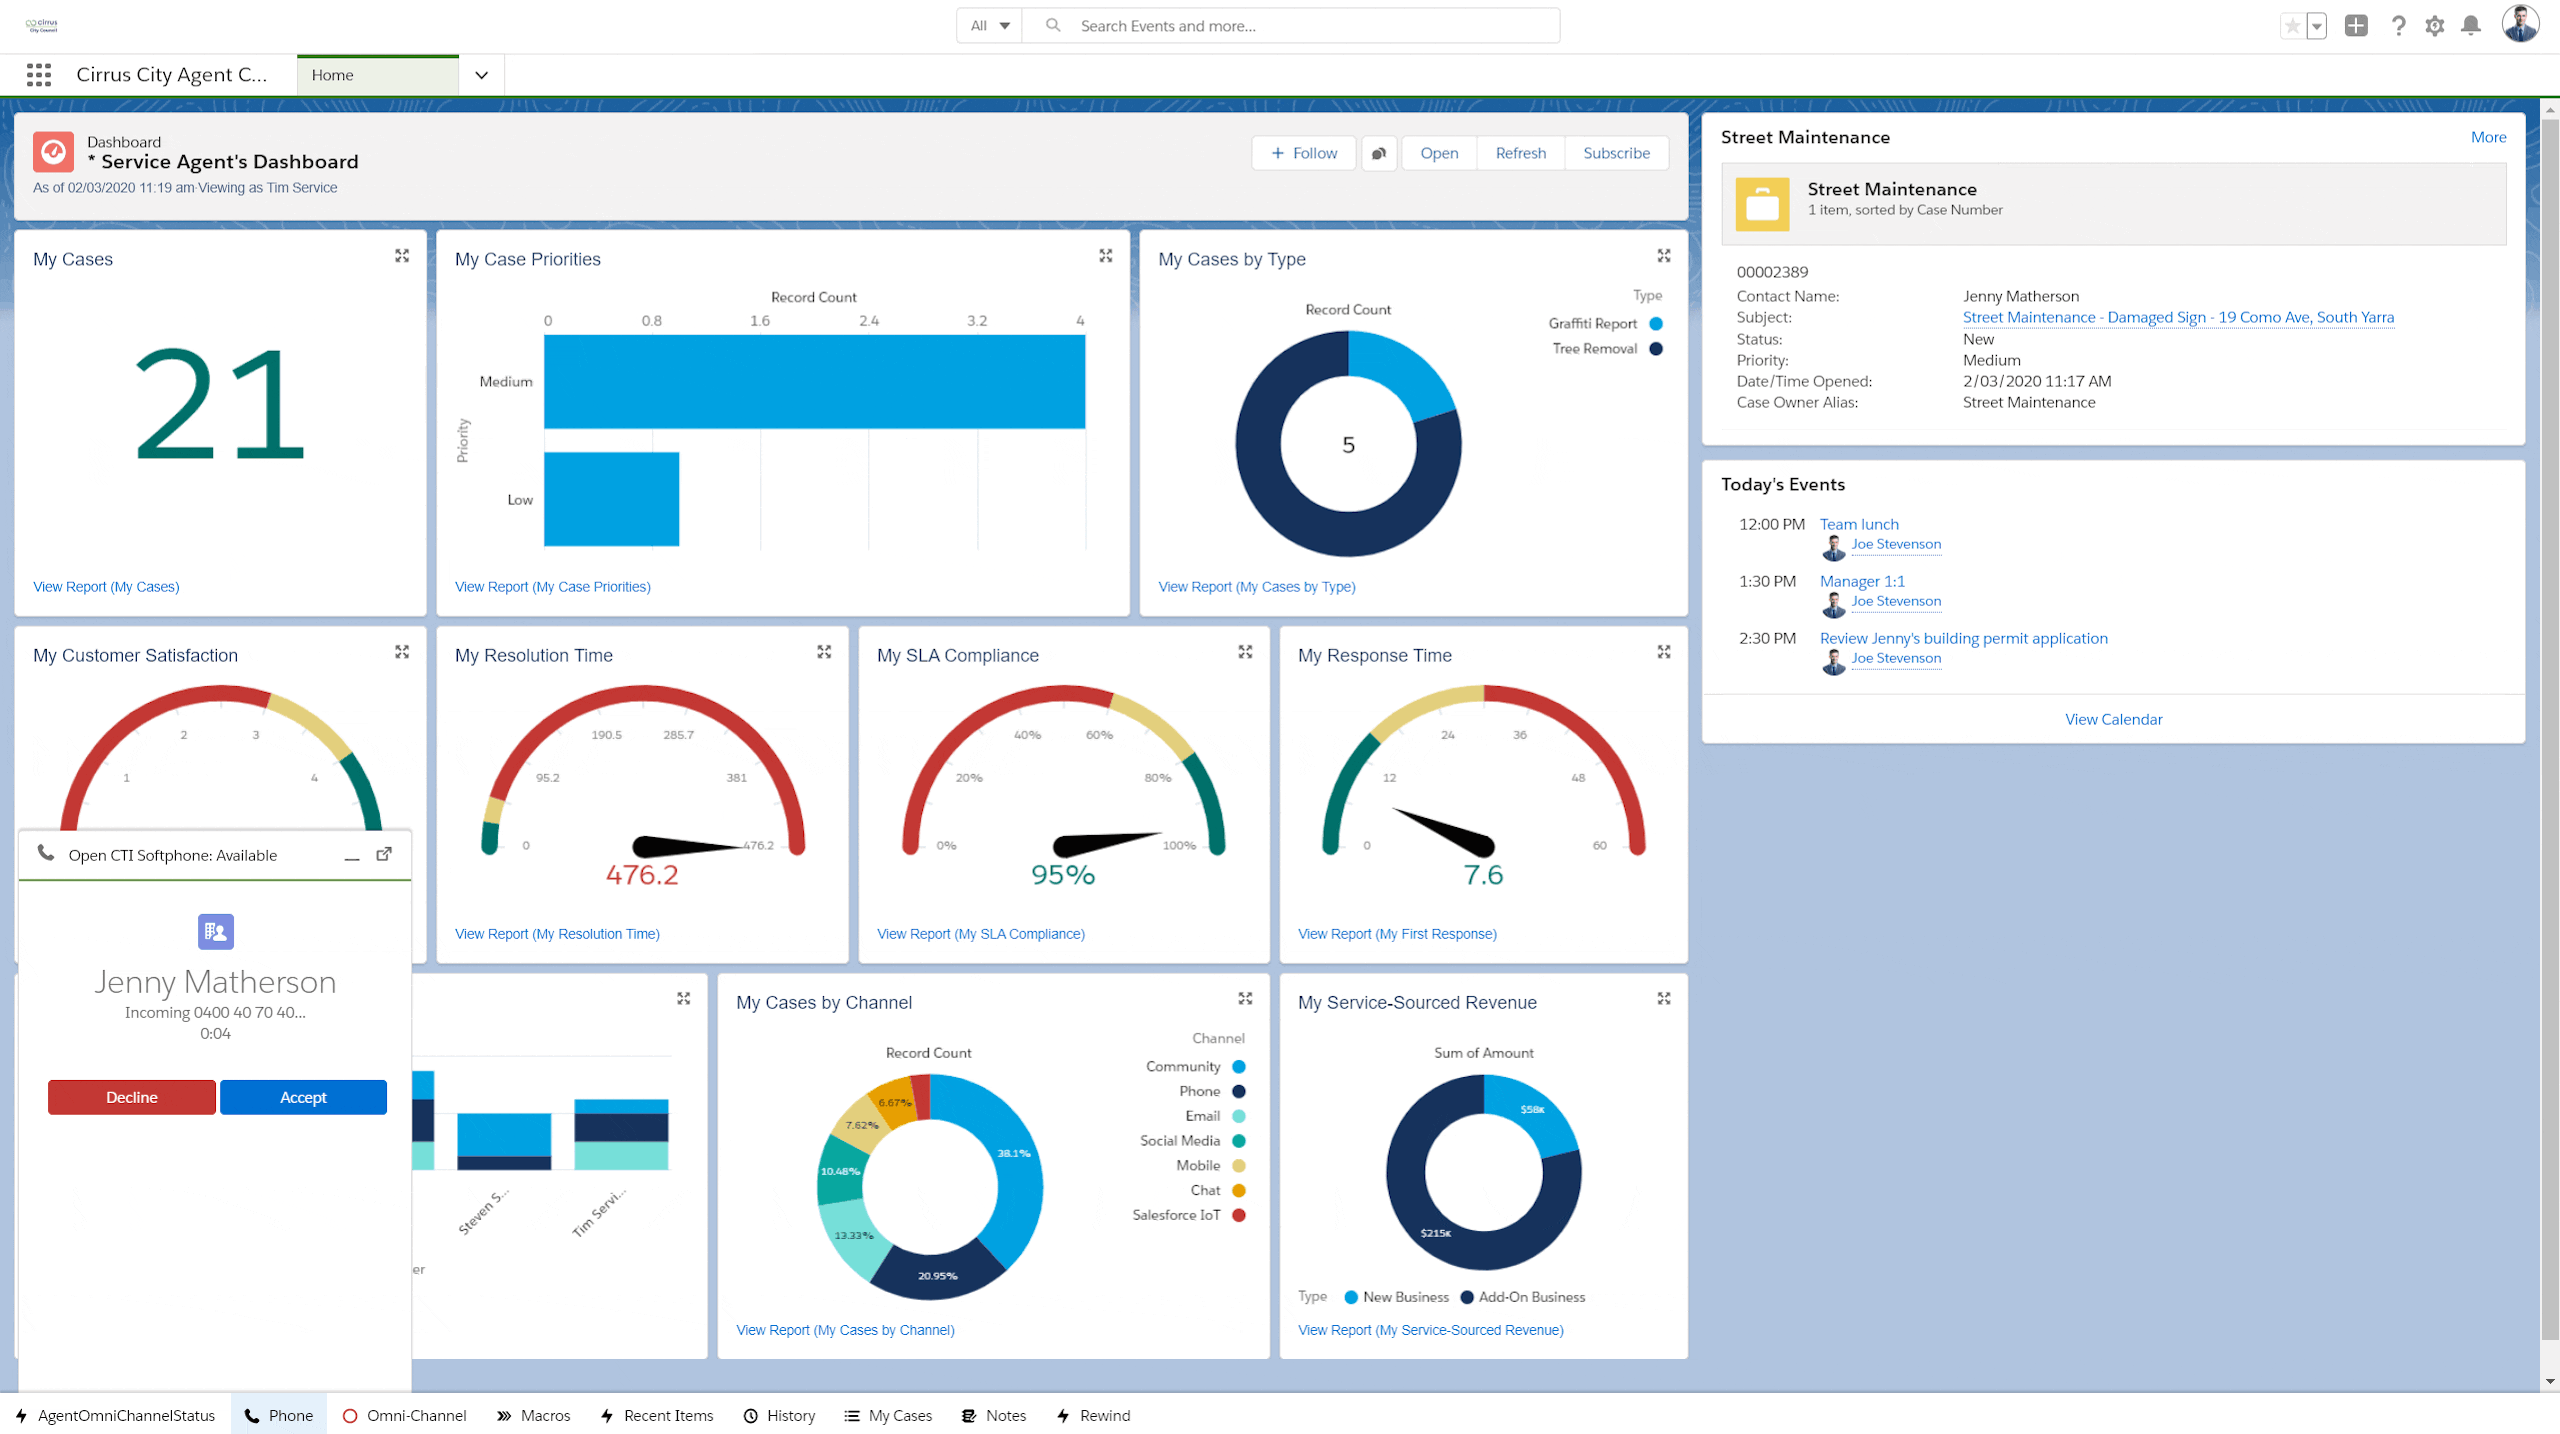
Task: Open Macros in the utility bar
Action: (x=534, y=1415)
